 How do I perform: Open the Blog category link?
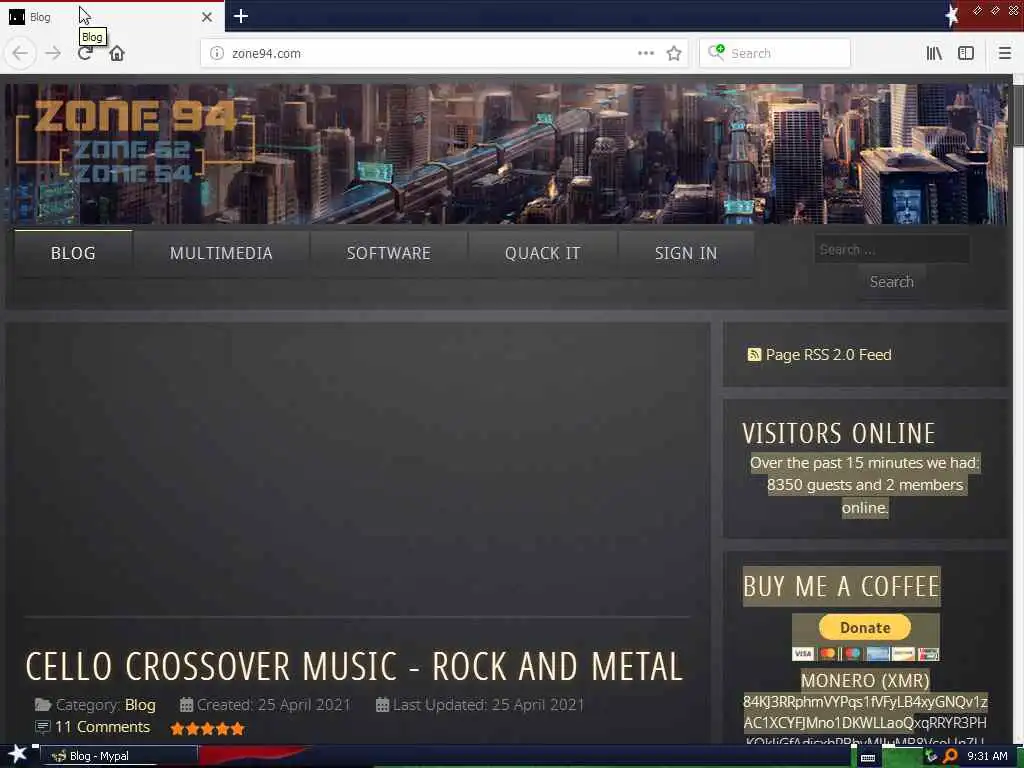(x=140, y=705)
